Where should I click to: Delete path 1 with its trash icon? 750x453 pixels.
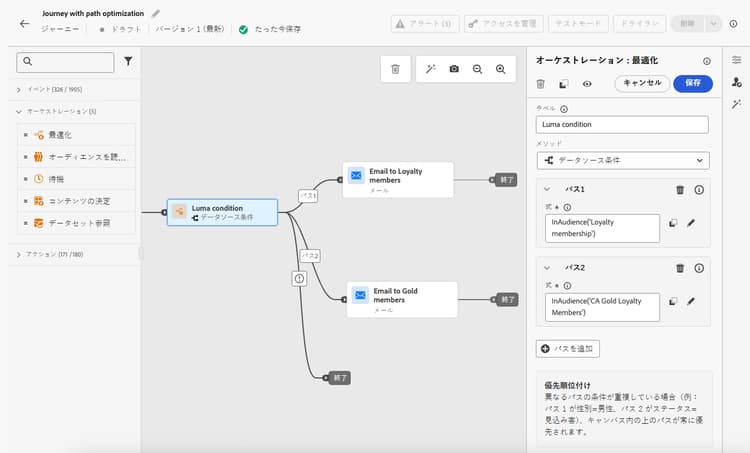click(680, 190)
